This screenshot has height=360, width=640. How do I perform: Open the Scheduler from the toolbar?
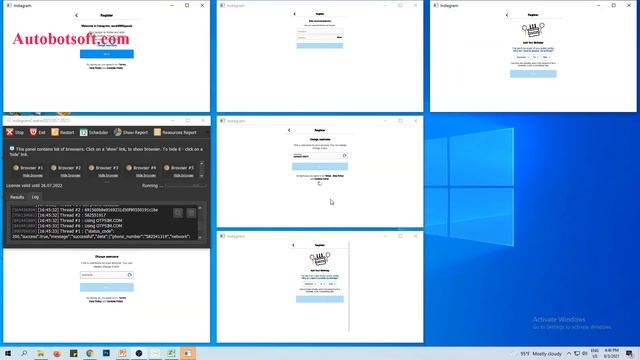point(94,132)
